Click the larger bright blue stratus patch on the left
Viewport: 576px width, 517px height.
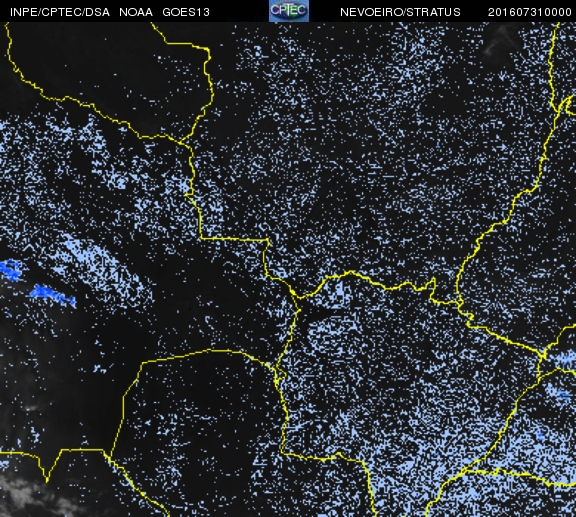(52, 296)
